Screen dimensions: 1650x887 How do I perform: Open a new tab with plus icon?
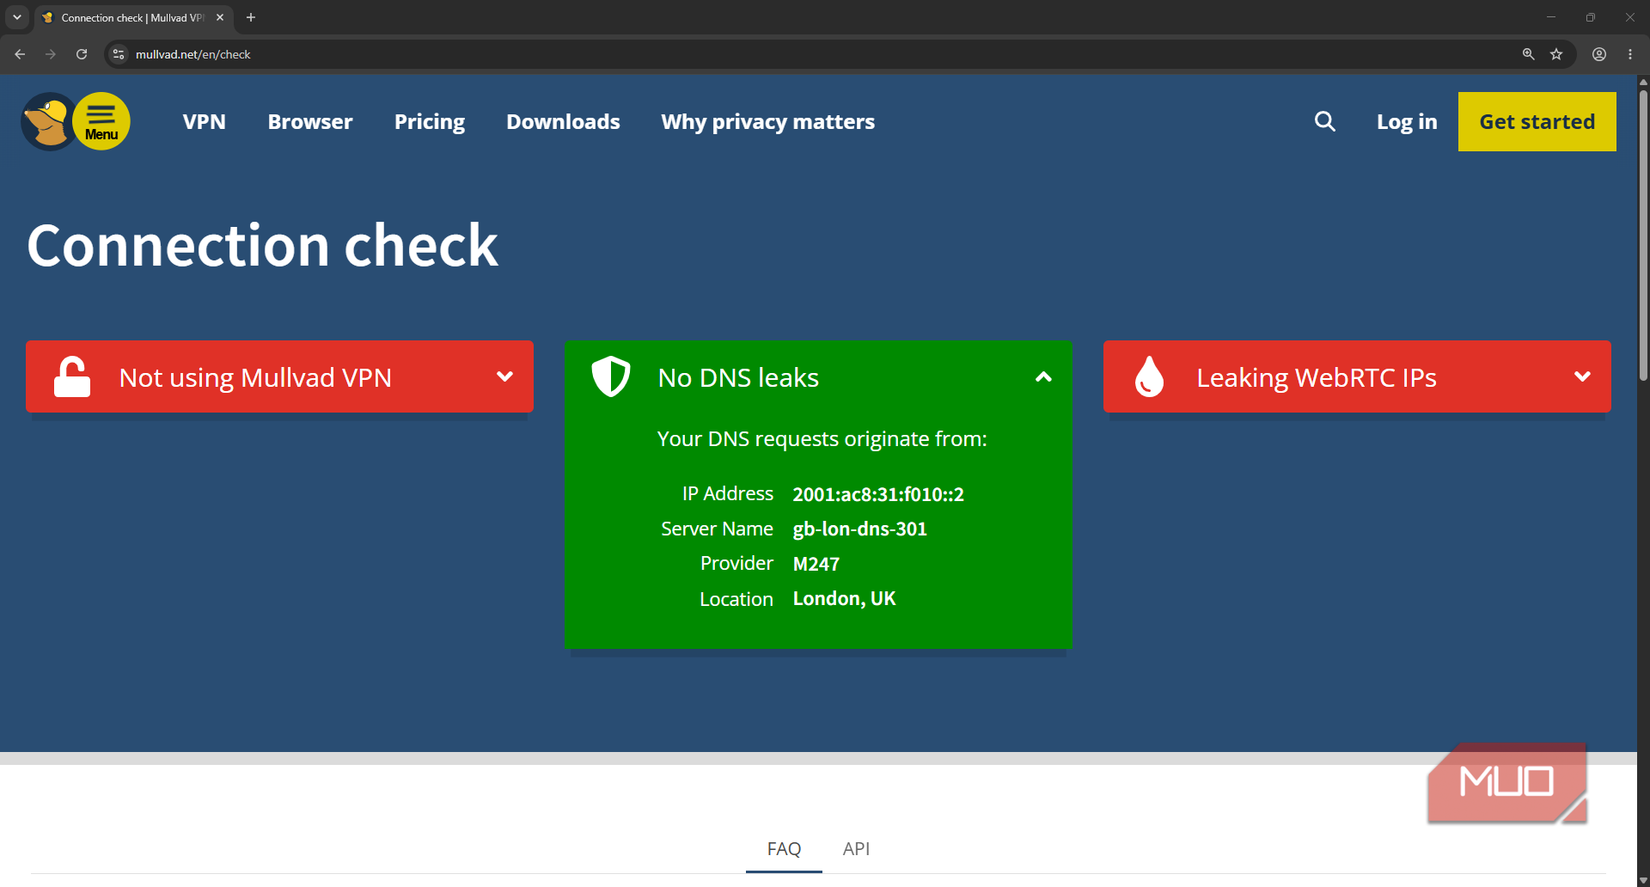[x=251, y=17]
